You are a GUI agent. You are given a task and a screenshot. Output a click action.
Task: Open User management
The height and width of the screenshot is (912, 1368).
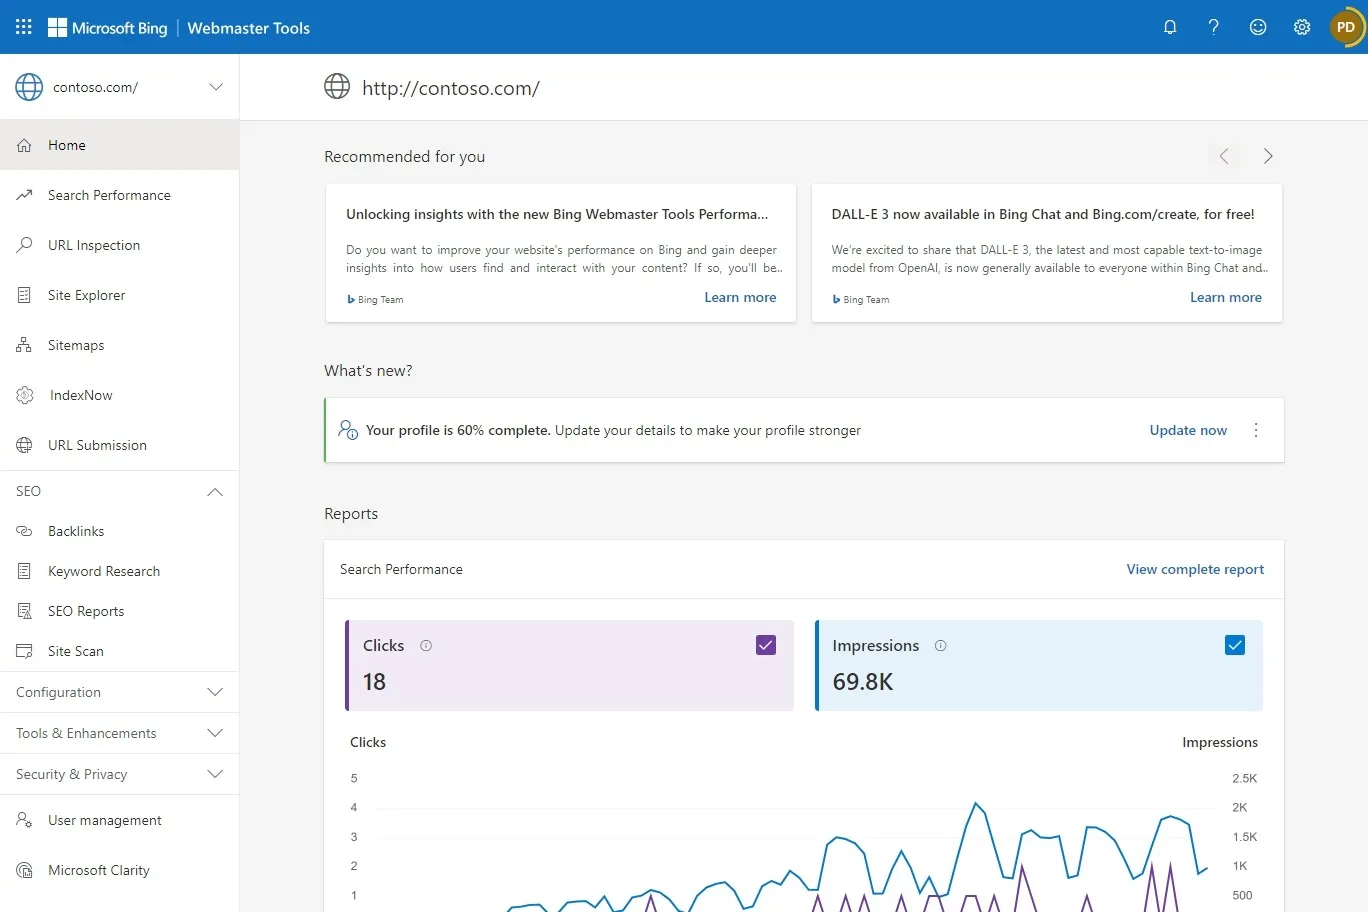click(x=120, y=820)
